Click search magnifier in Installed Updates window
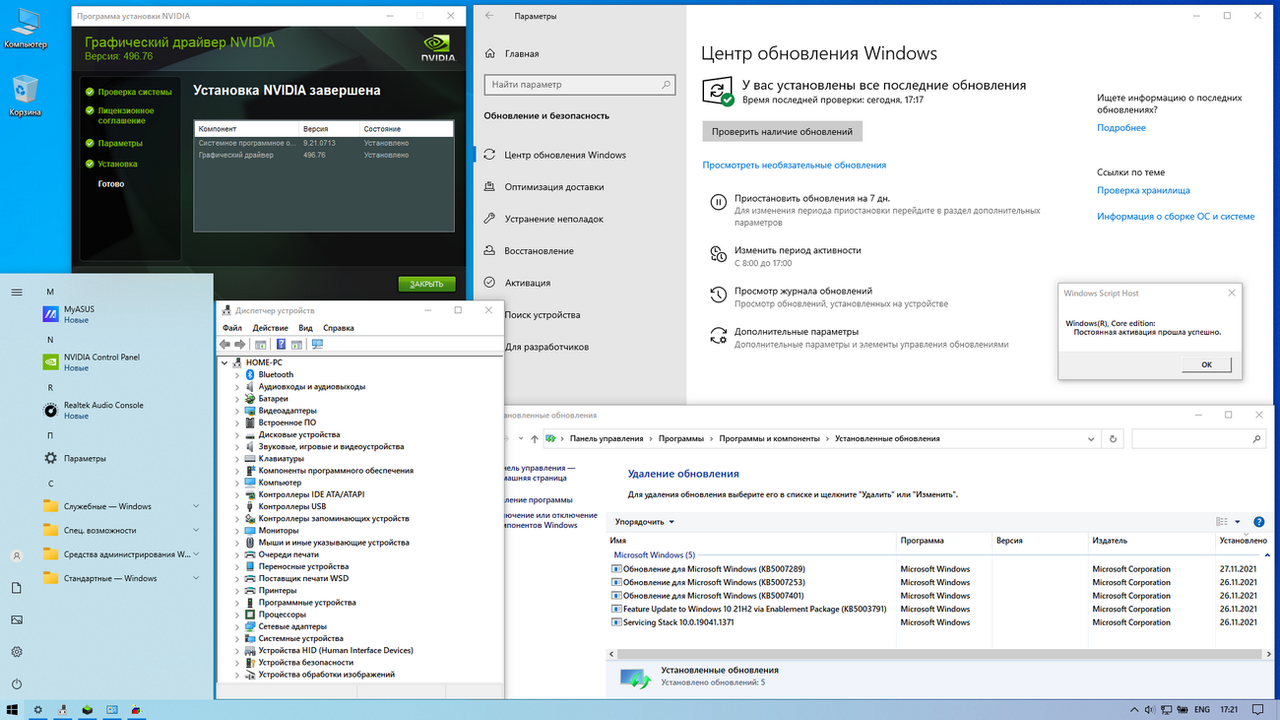 click(1257, 438)
